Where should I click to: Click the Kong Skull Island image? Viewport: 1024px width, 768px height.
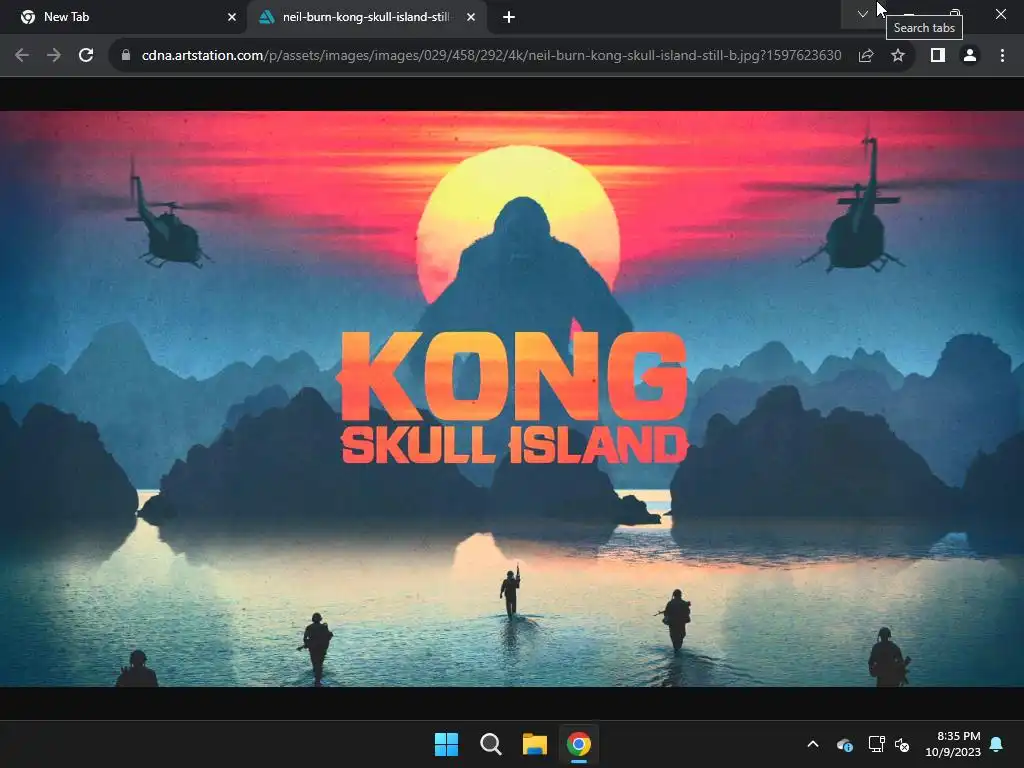pyautogui.click(x=512, y=398)
